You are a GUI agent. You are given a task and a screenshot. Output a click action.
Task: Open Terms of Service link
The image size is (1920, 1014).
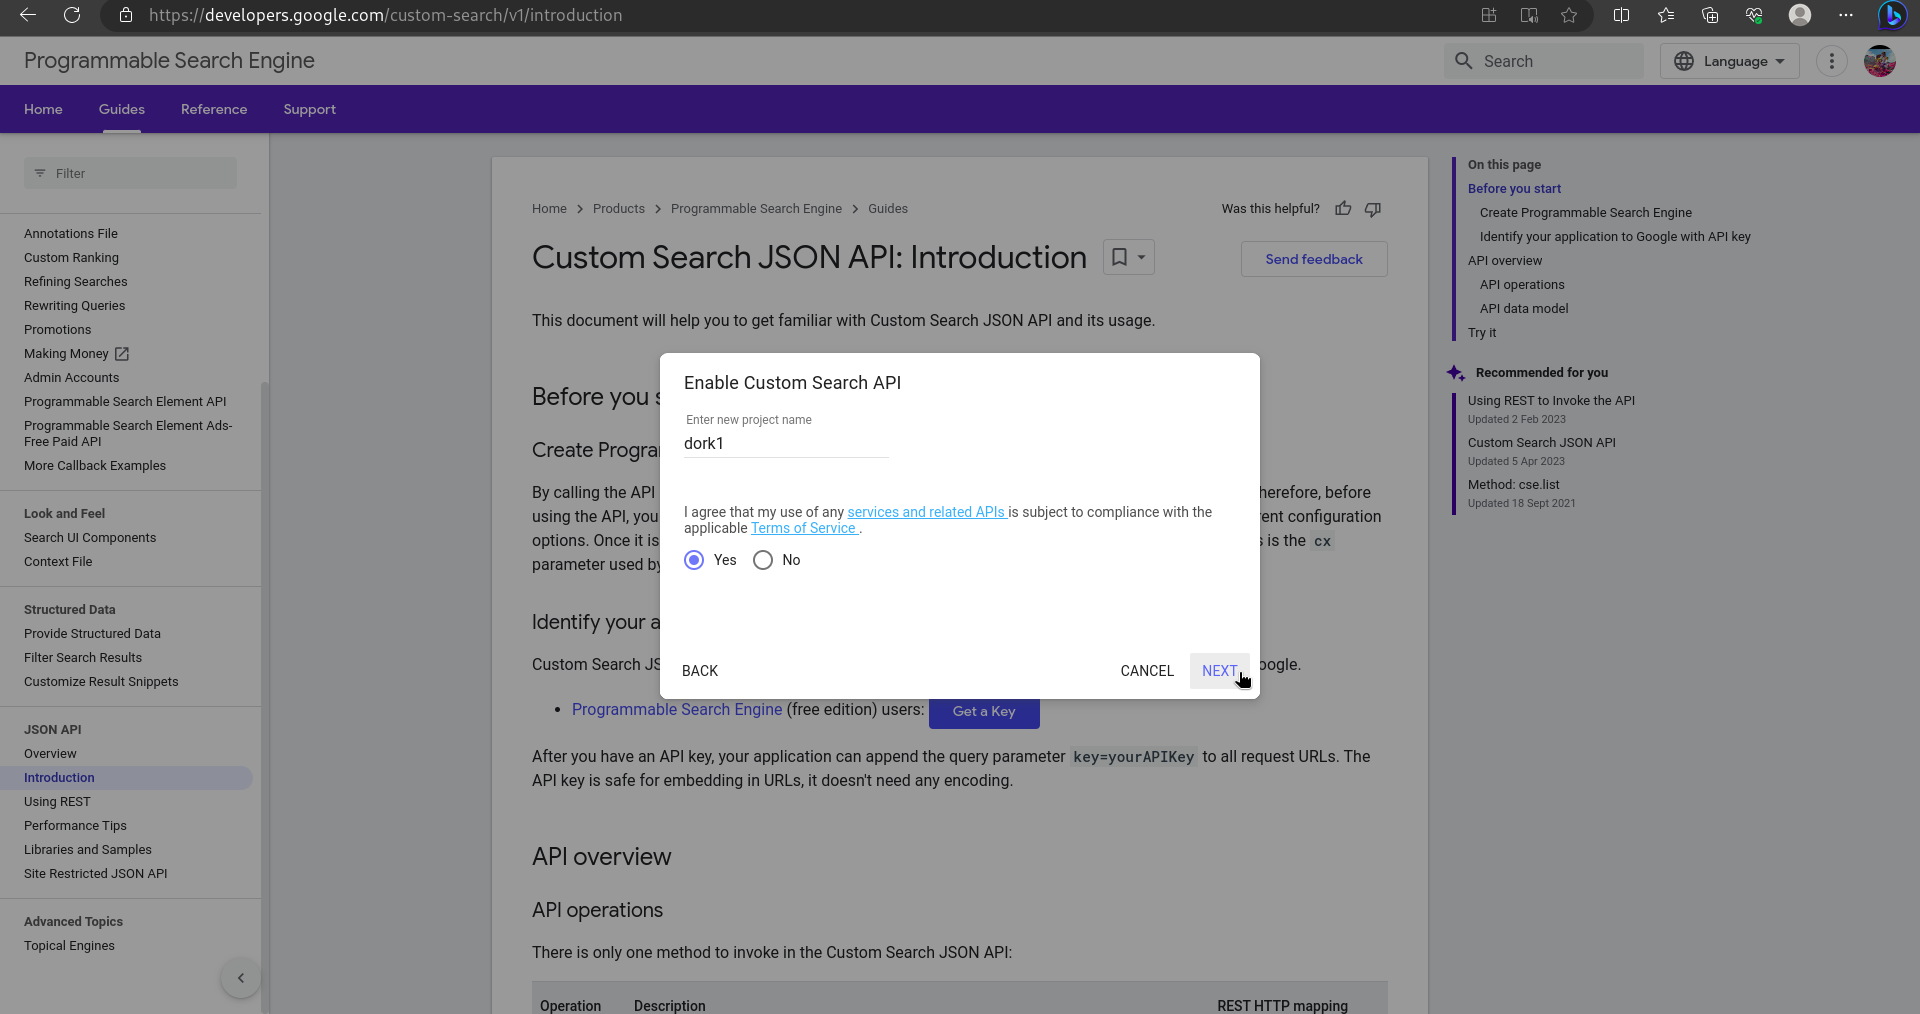(x=804, y=528)
